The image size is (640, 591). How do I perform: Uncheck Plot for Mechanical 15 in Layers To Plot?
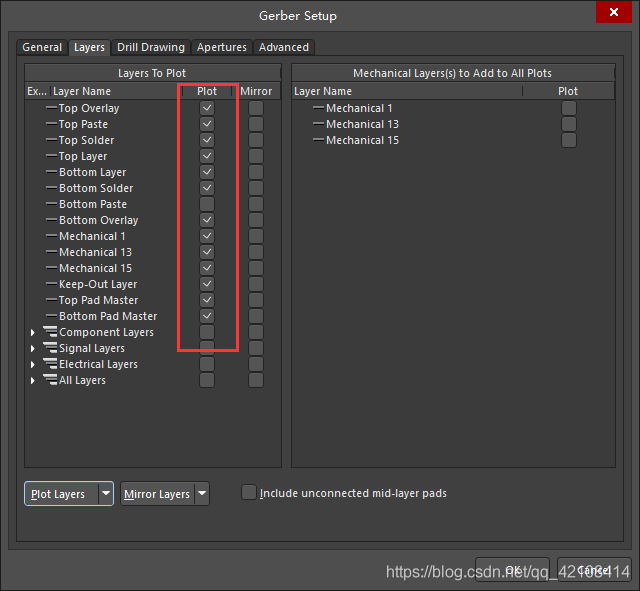(207, 268)
